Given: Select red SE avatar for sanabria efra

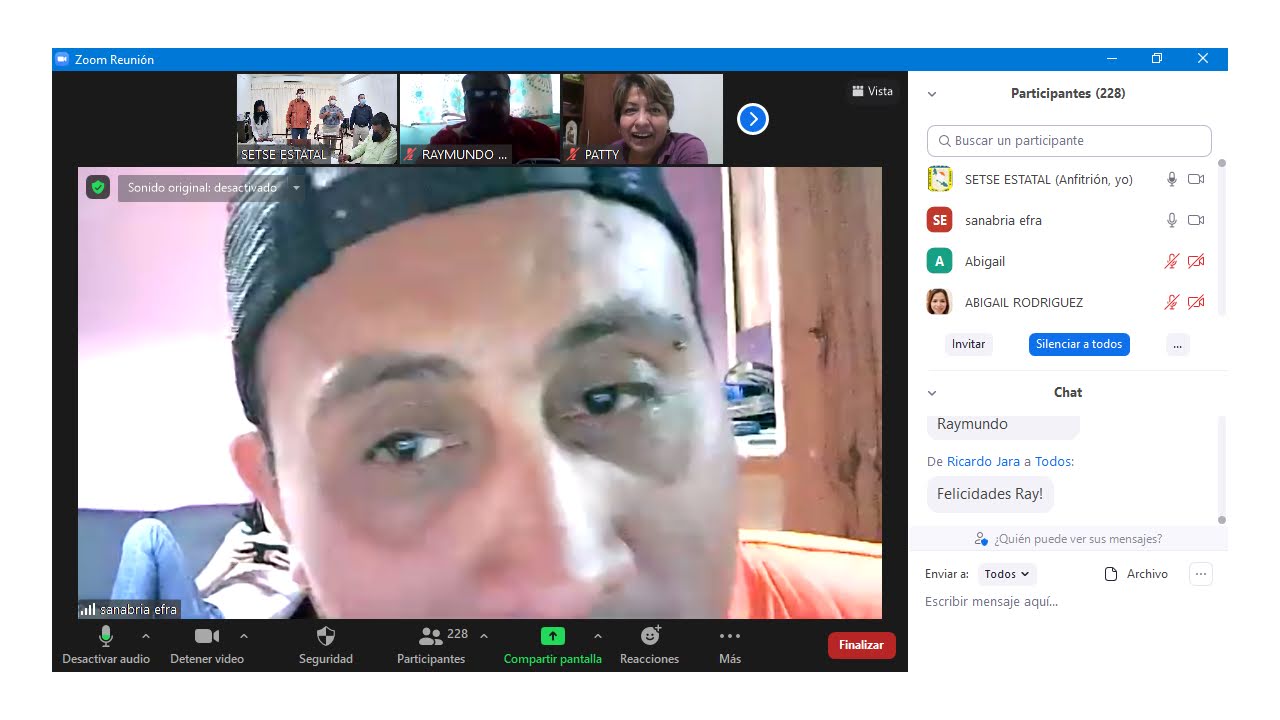Looking at the screenshot, I should [939, 220].
